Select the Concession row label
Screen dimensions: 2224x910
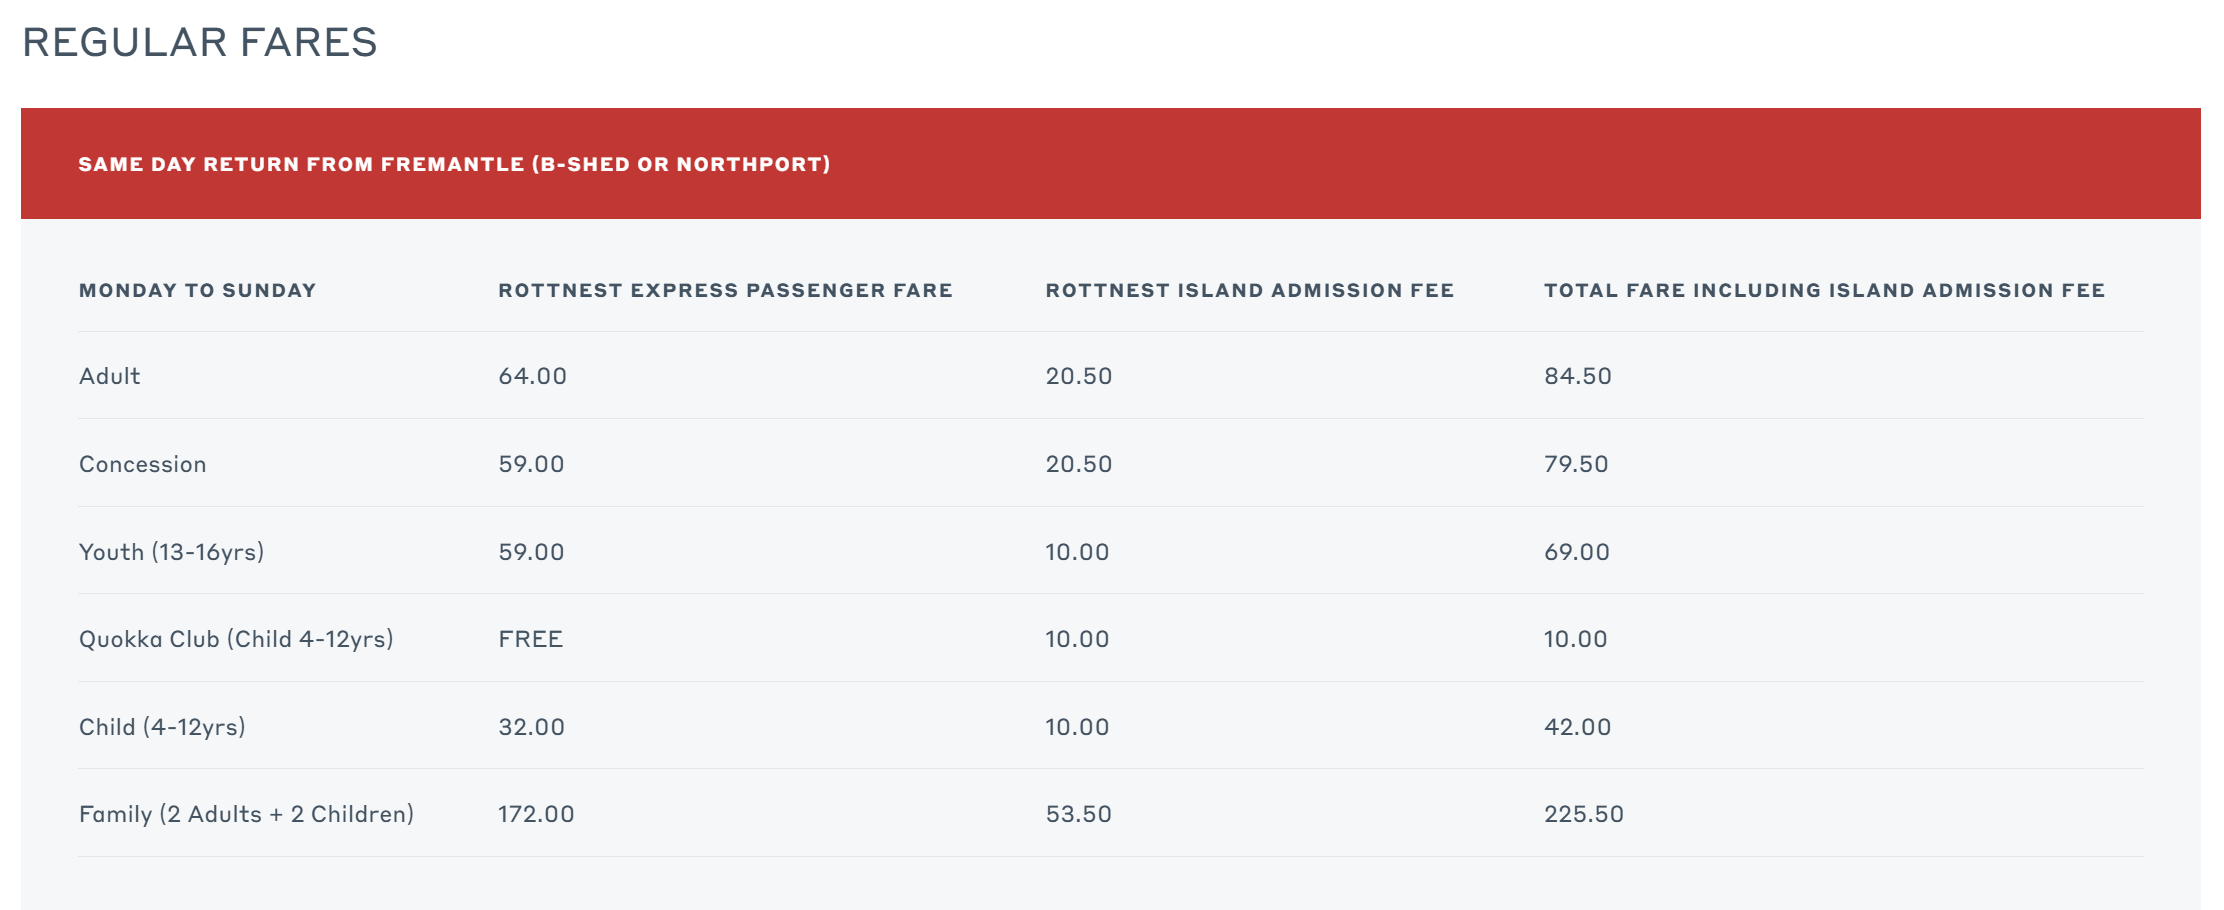click(143, 464)
